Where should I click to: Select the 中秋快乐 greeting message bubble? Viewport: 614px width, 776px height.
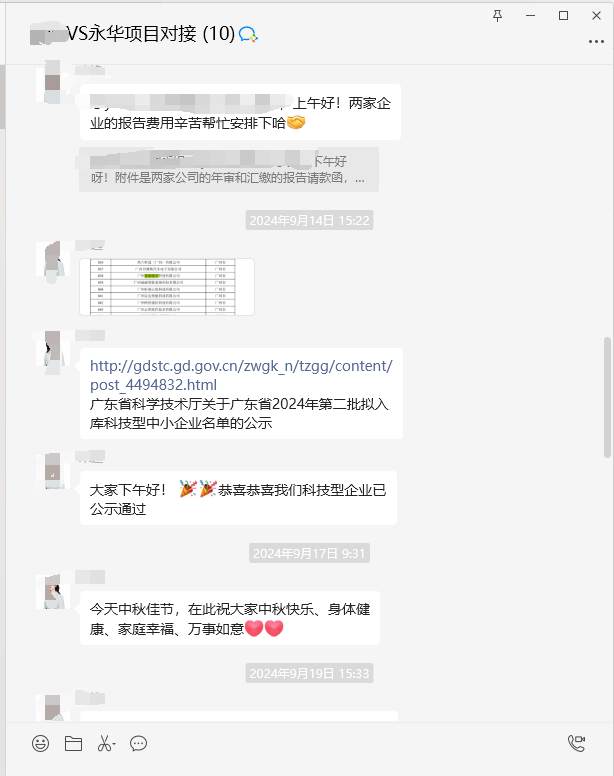[x=230, y=618]
